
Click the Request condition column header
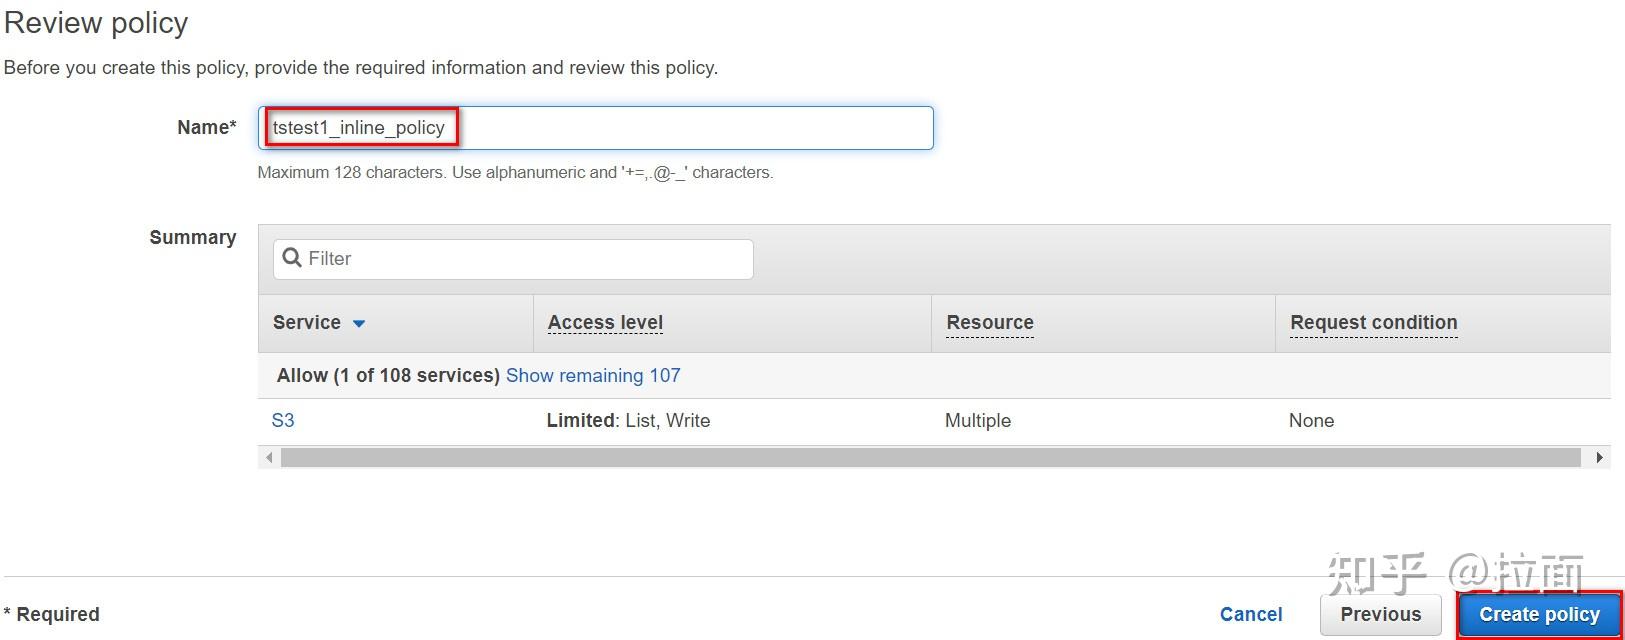1373,322
